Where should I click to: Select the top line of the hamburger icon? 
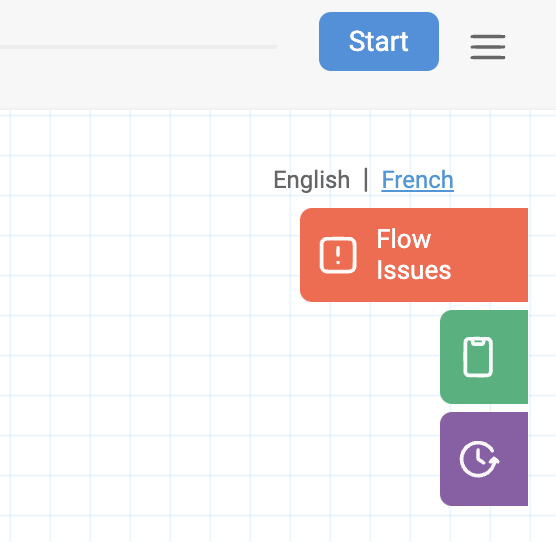point(488,37)
